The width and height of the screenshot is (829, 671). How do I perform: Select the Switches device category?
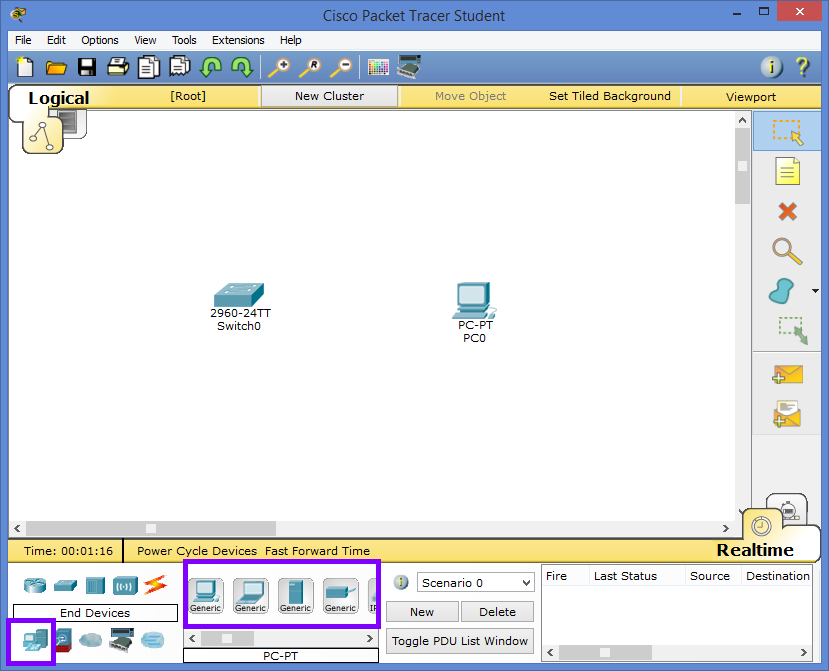click(65, 585)
